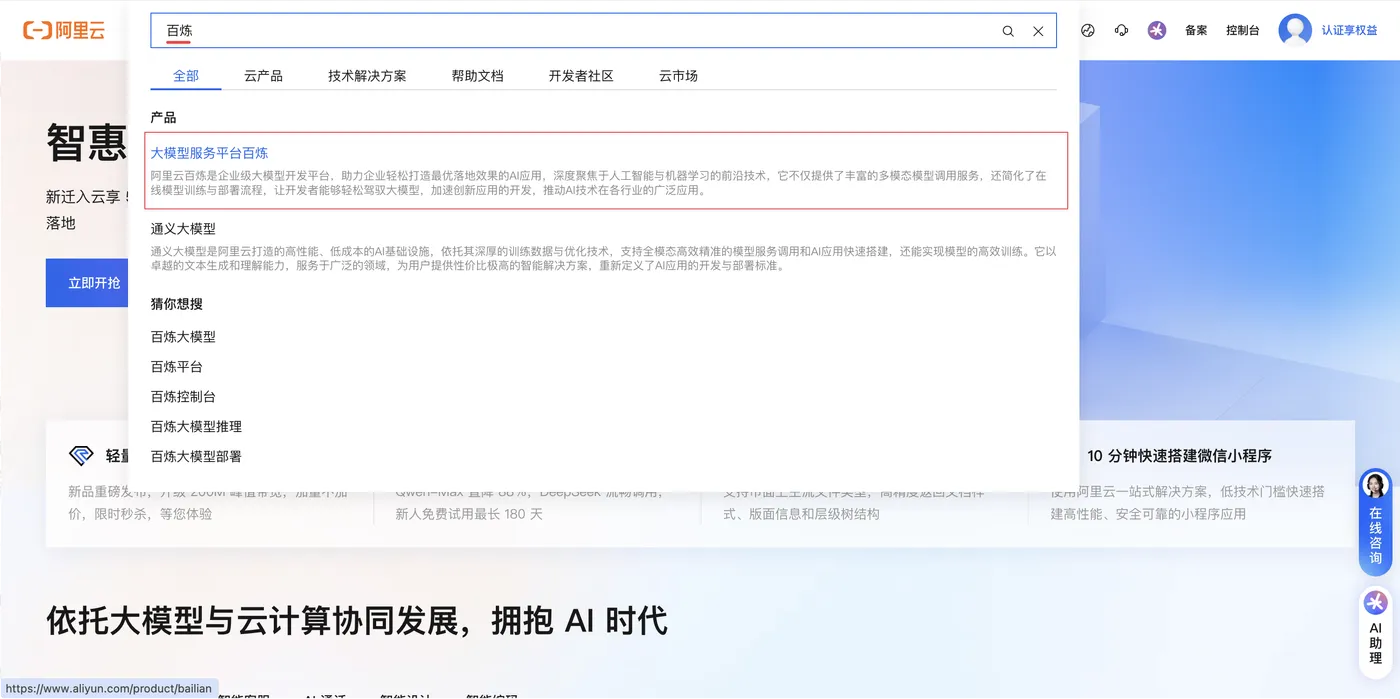Click the search input containing 百炼
The height and width of the screenshot is (699, 1400).
575,31
